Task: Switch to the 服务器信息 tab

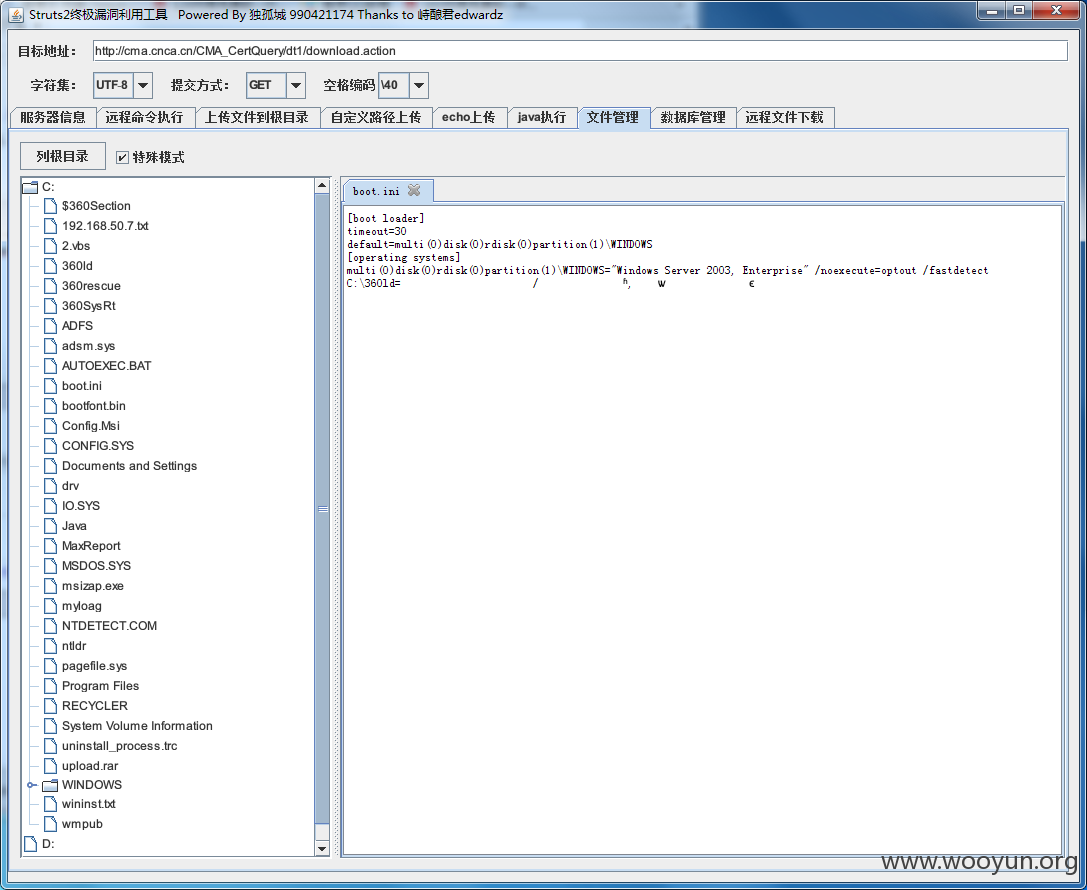Action: point(53,117)
